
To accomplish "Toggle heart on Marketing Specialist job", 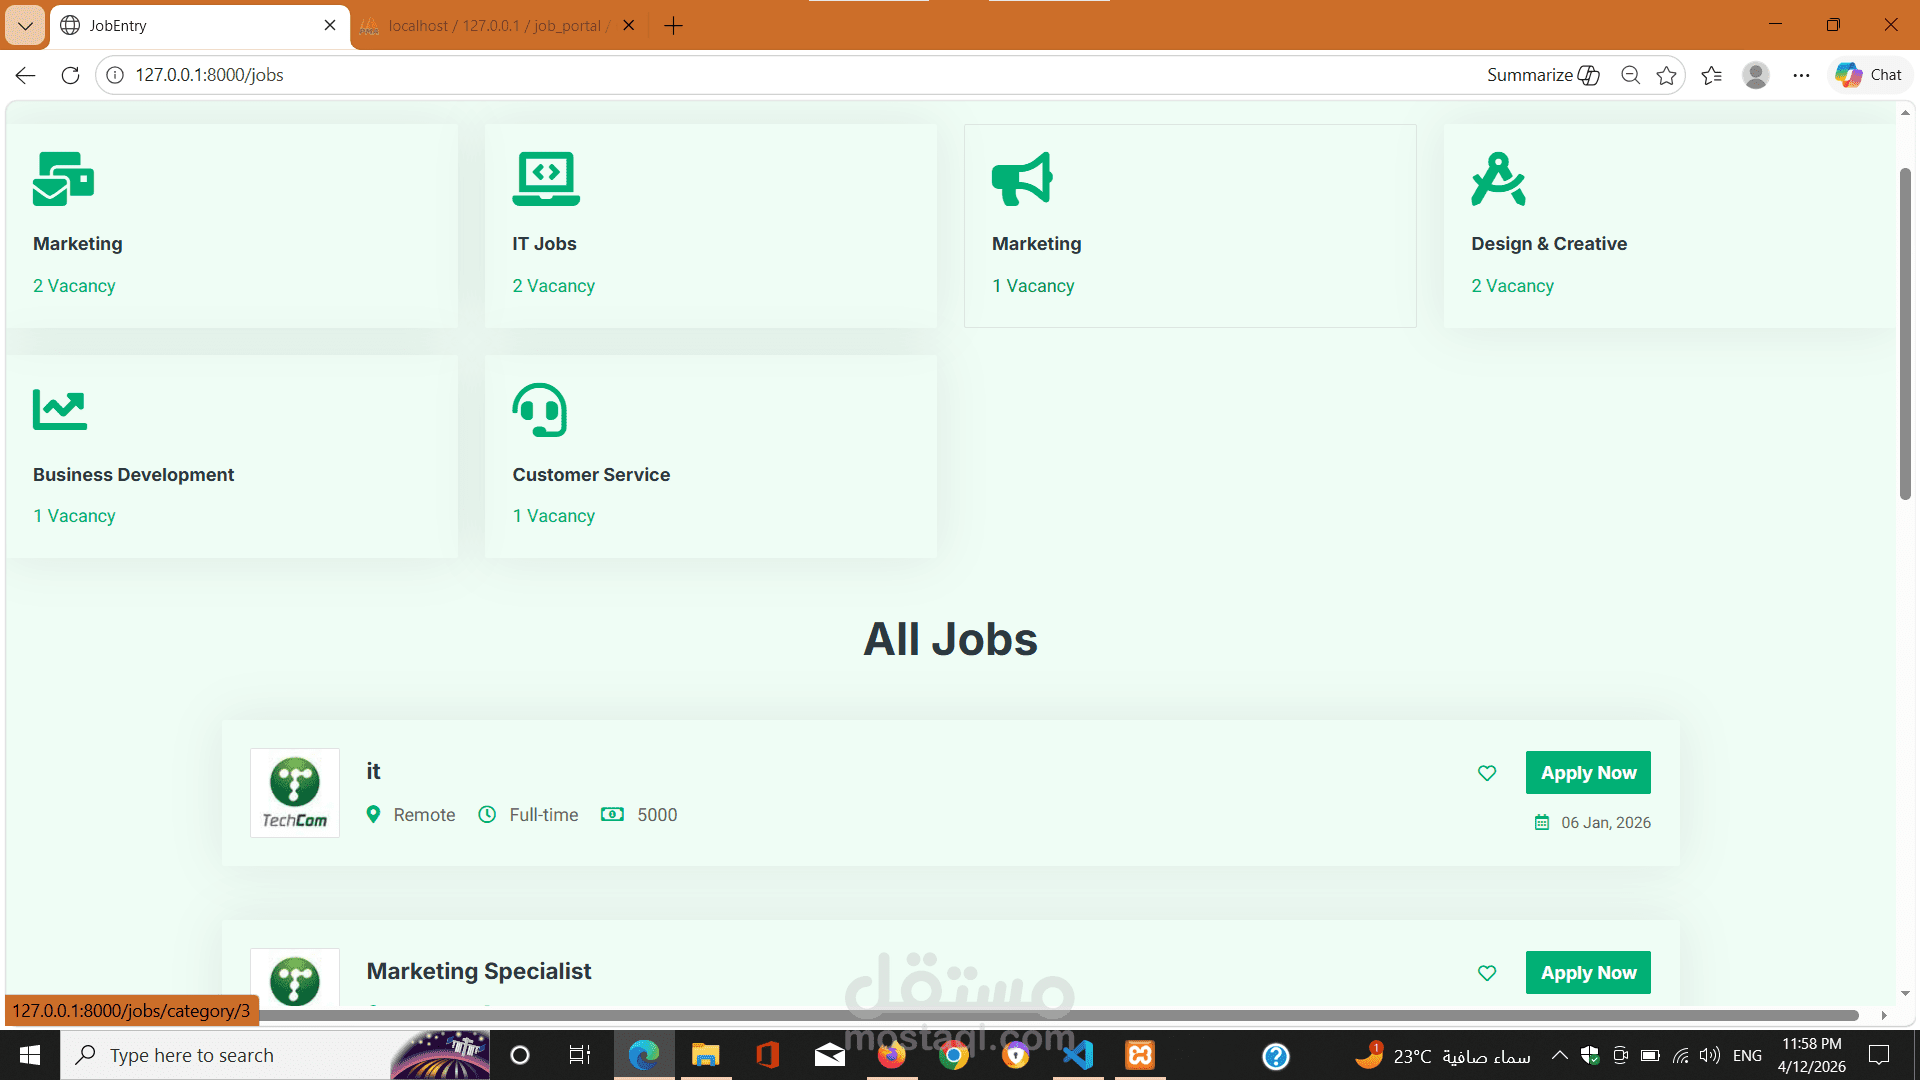I will coord(1487,973).
